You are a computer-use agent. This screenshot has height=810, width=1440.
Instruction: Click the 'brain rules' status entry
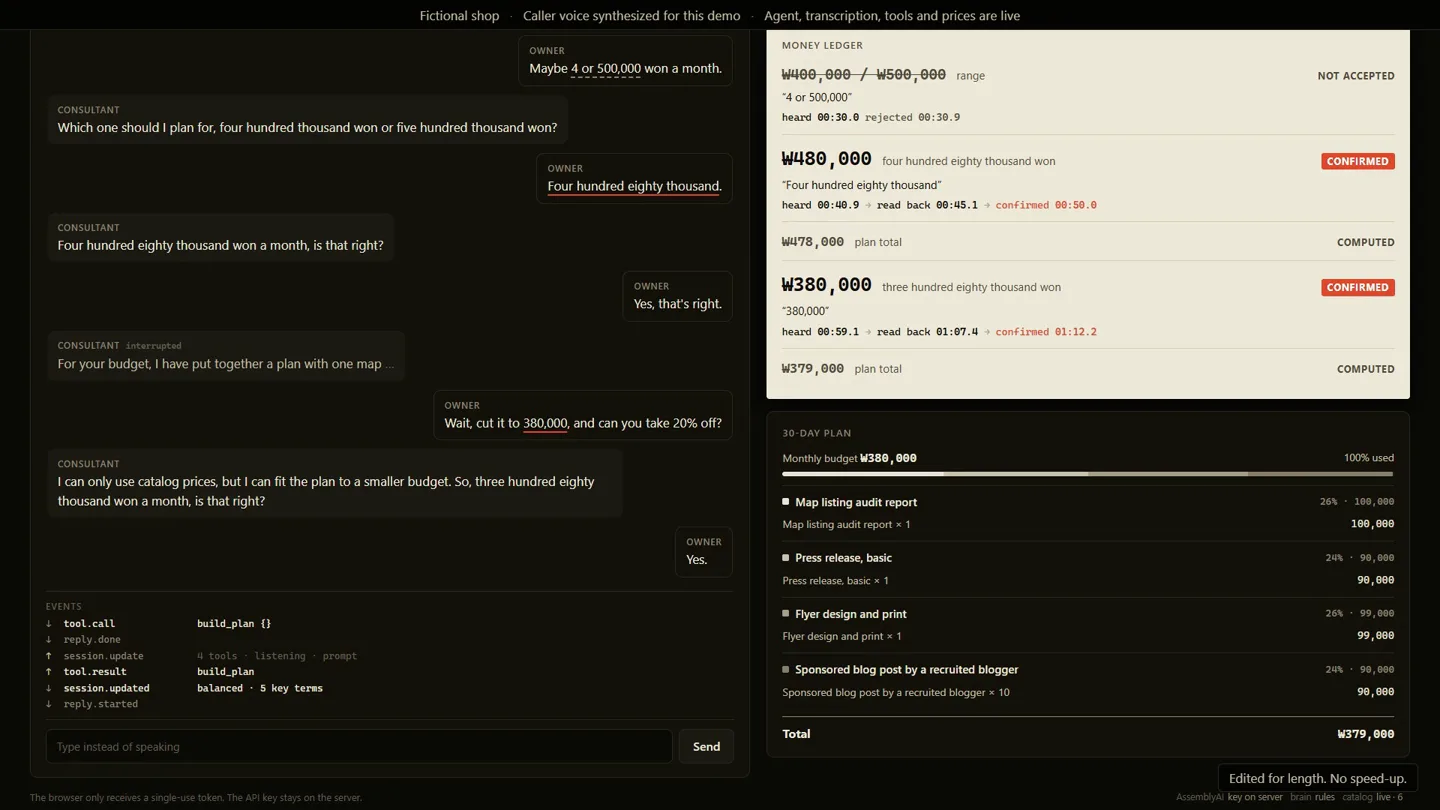1313,797
